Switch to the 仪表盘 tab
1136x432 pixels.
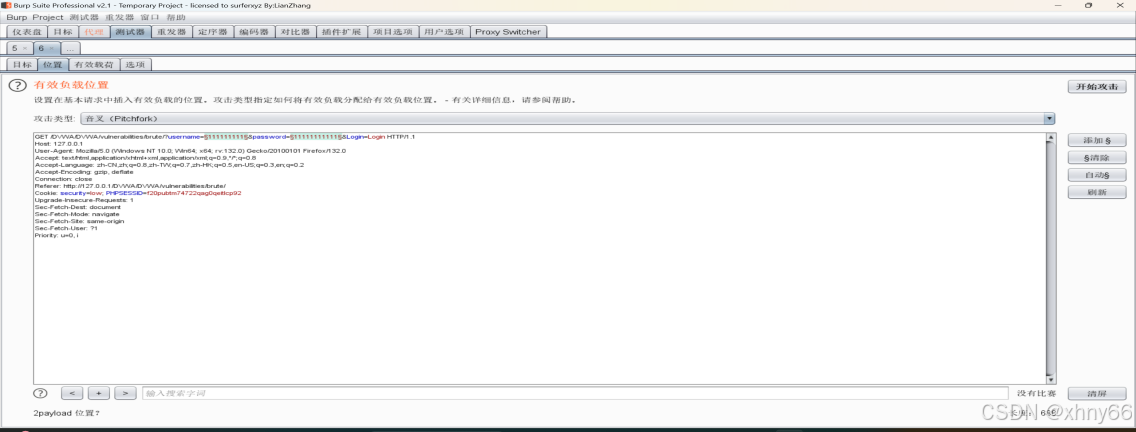[27, 32]
